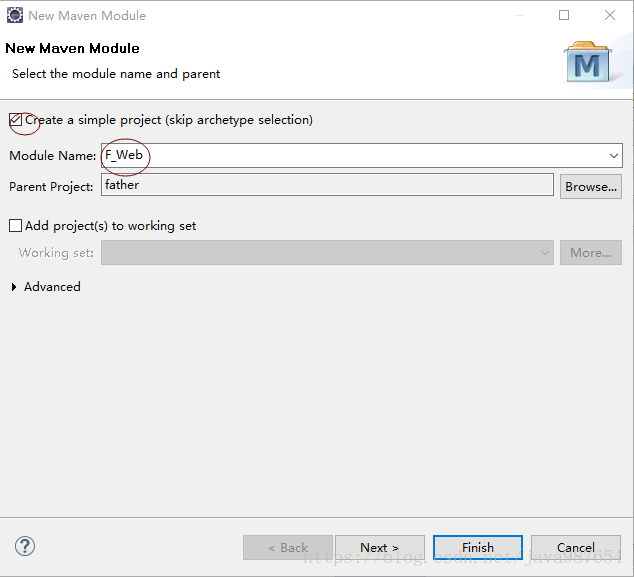Click into the Module Name field
Image resolution: width=634 pixels, height=577 pixels.
click(x=362, y=156)
